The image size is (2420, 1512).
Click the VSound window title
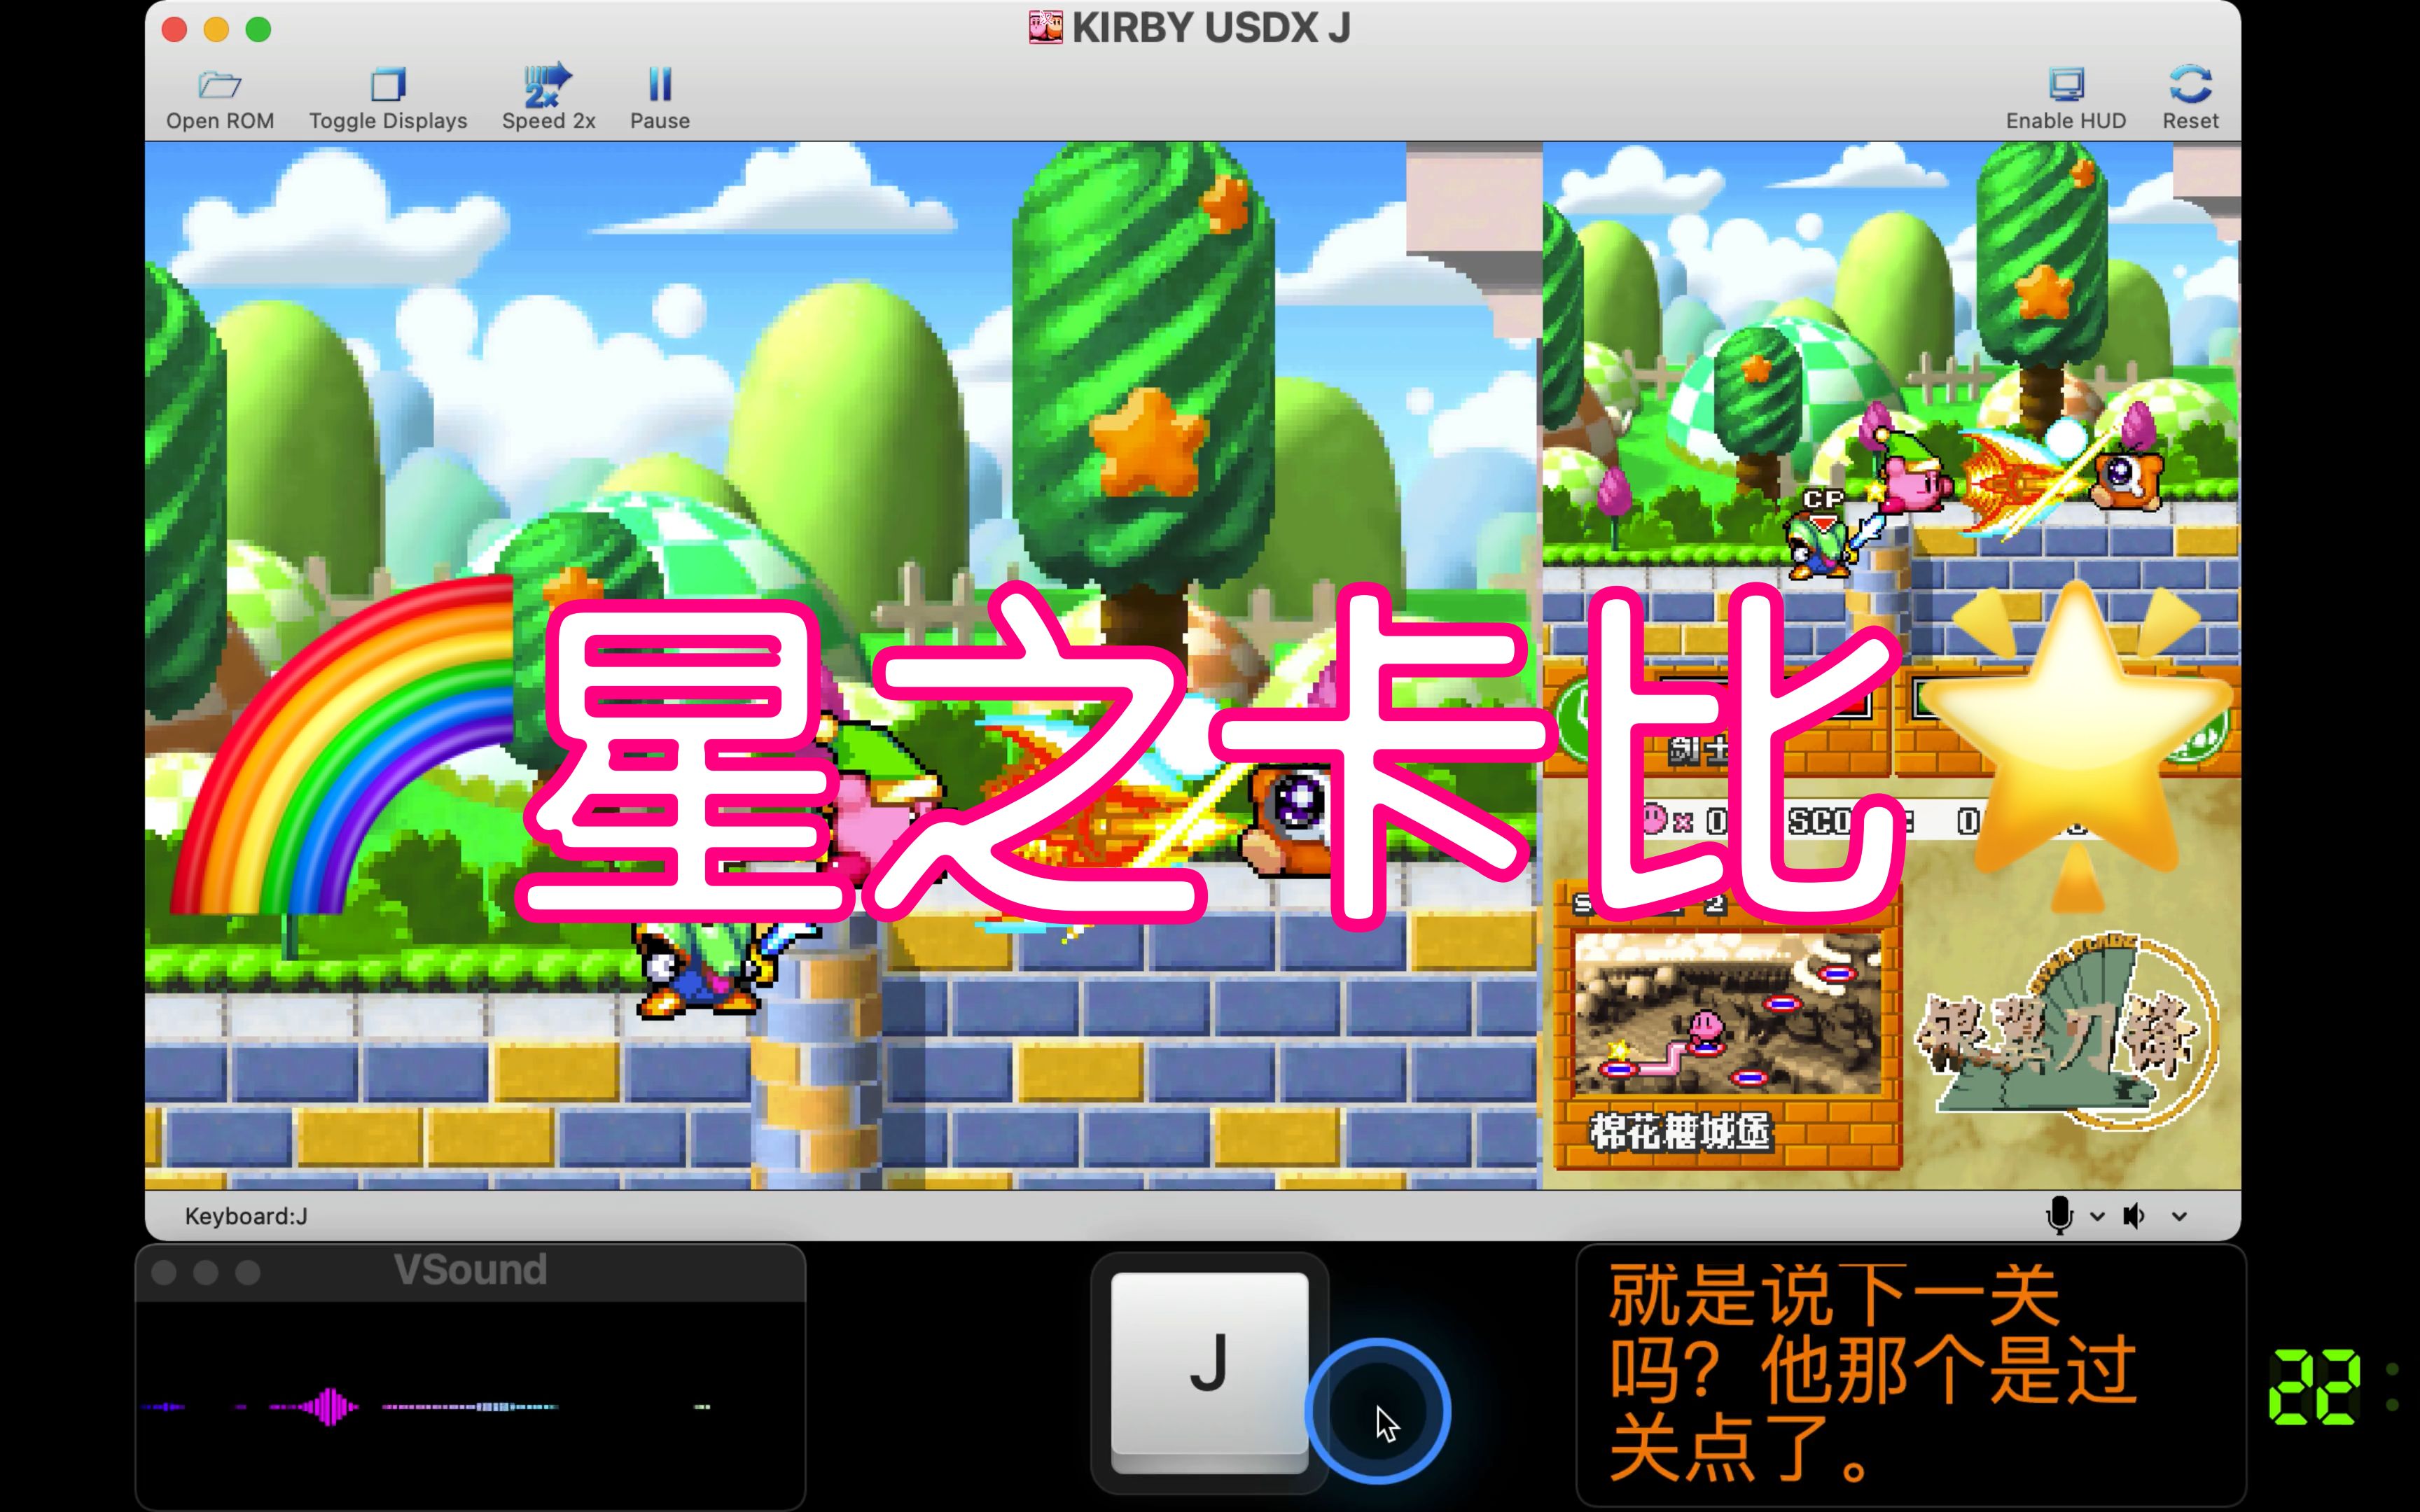470,1270
